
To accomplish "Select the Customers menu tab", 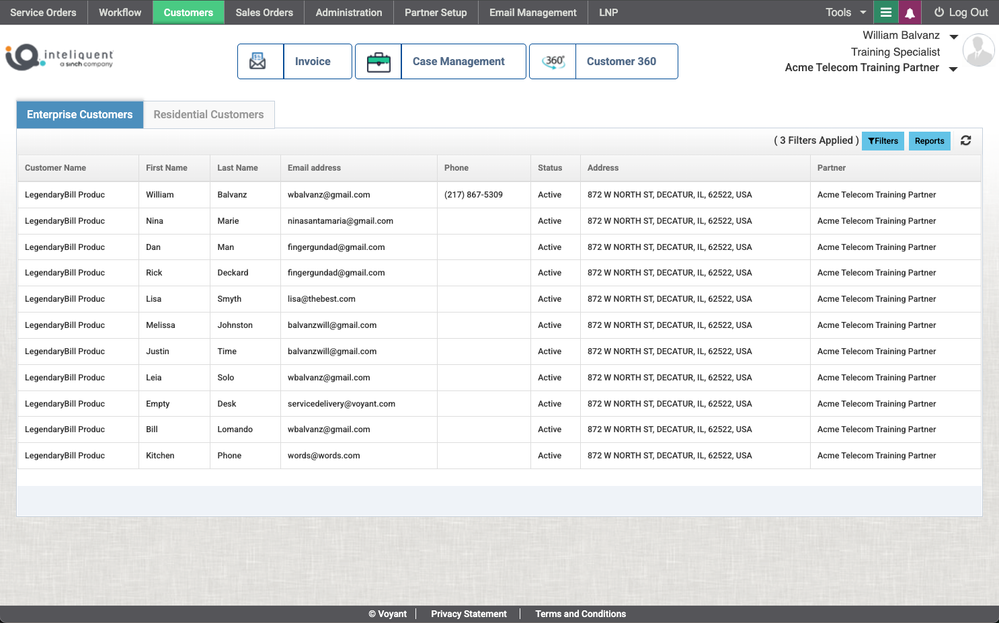I will point(188,12).
